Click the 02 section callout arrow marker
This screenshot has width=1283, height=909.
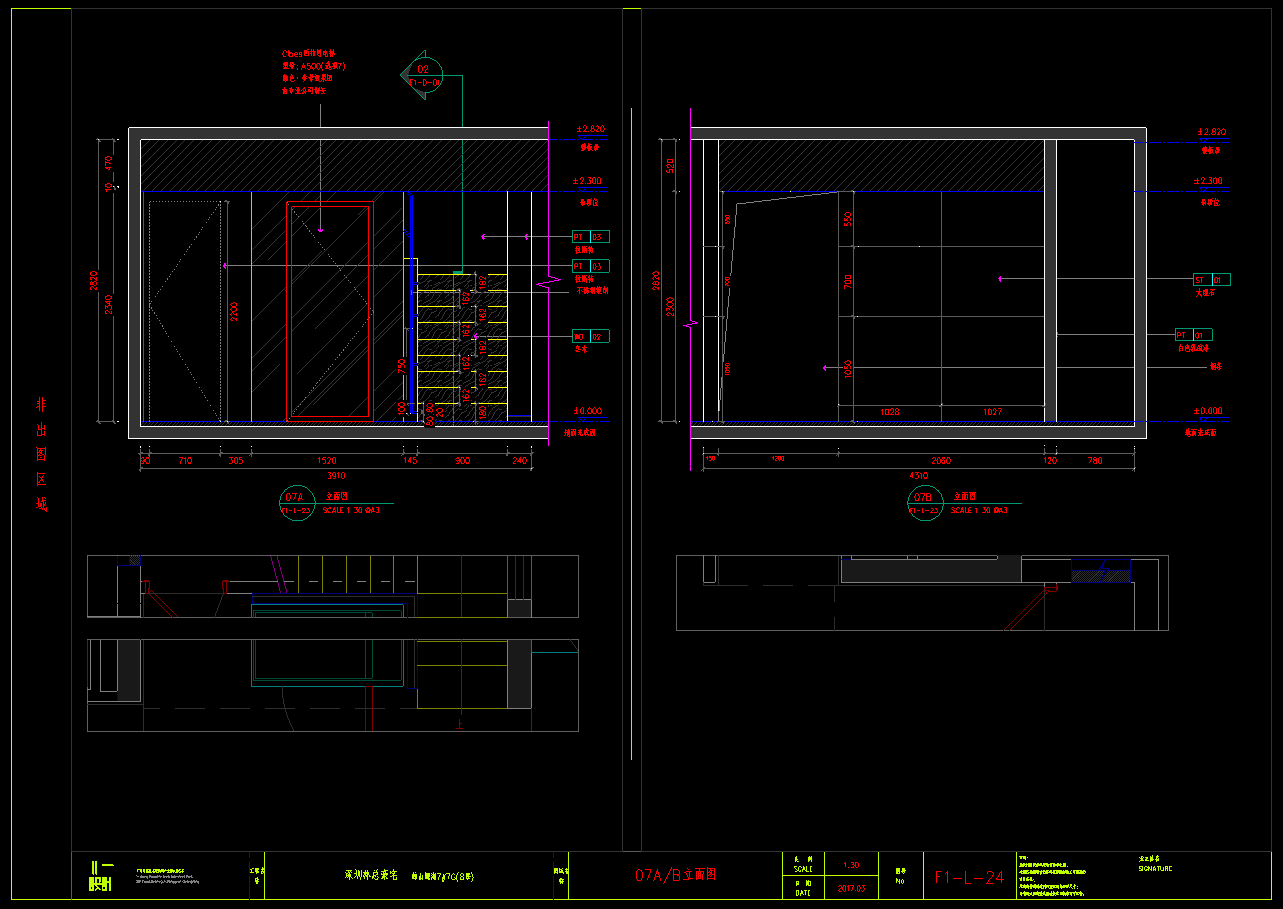(422, 76)
